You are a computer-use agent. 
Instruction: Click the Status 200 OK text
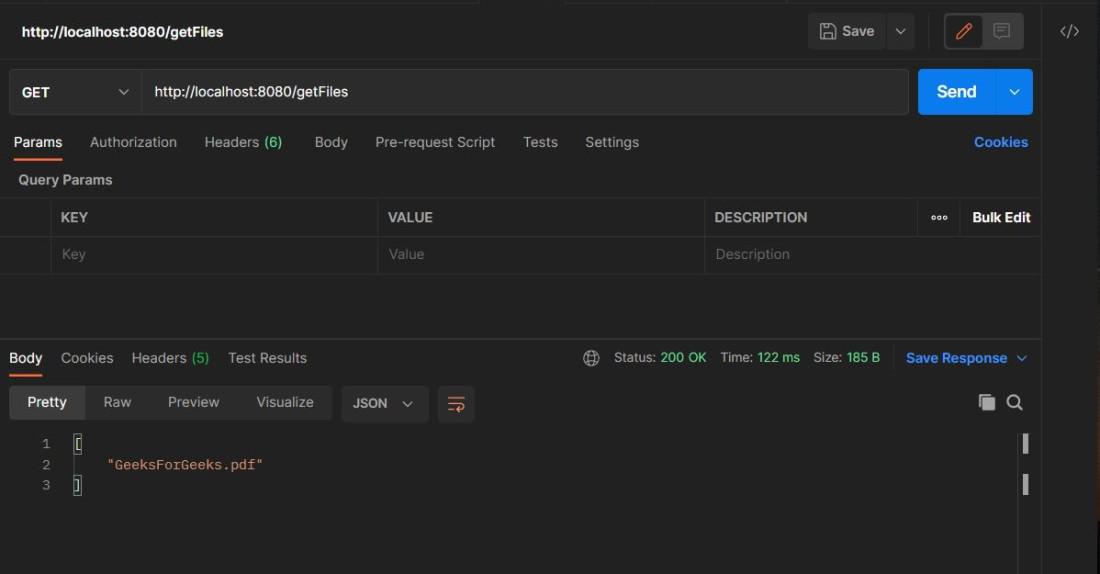point(660,357)
